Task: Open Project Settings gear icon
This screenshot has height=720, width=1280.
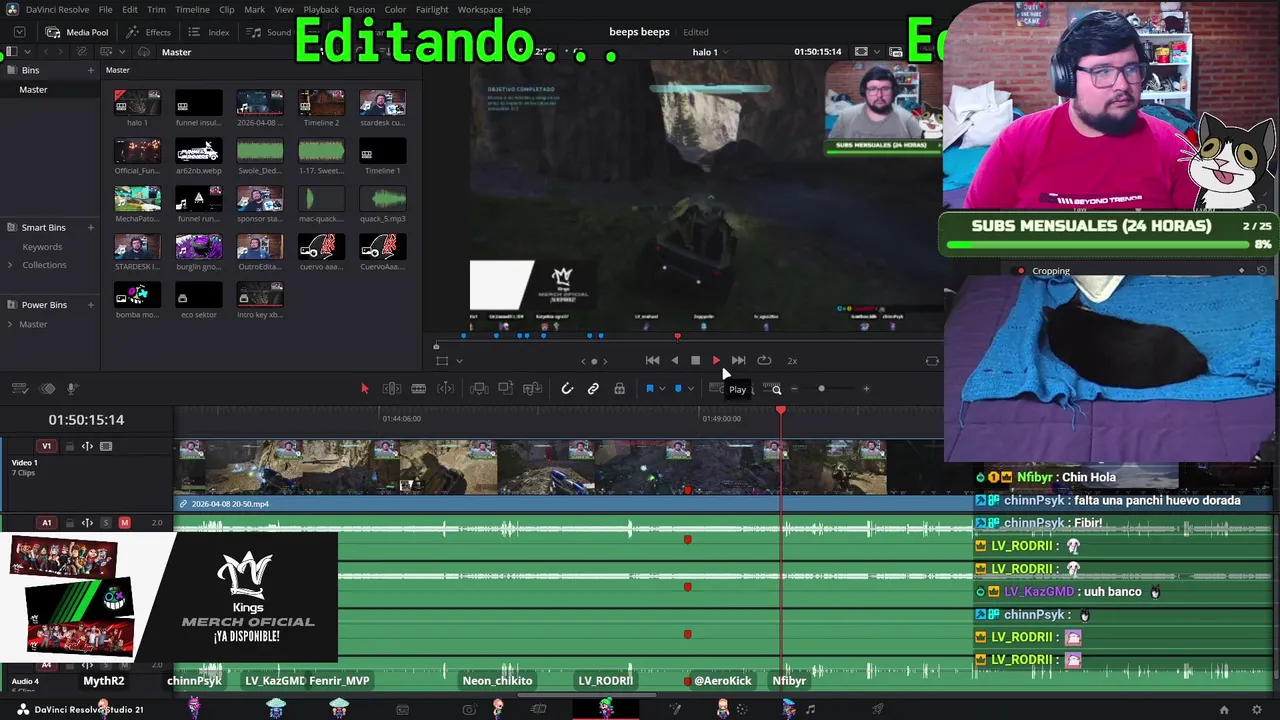Action: 1257,710
